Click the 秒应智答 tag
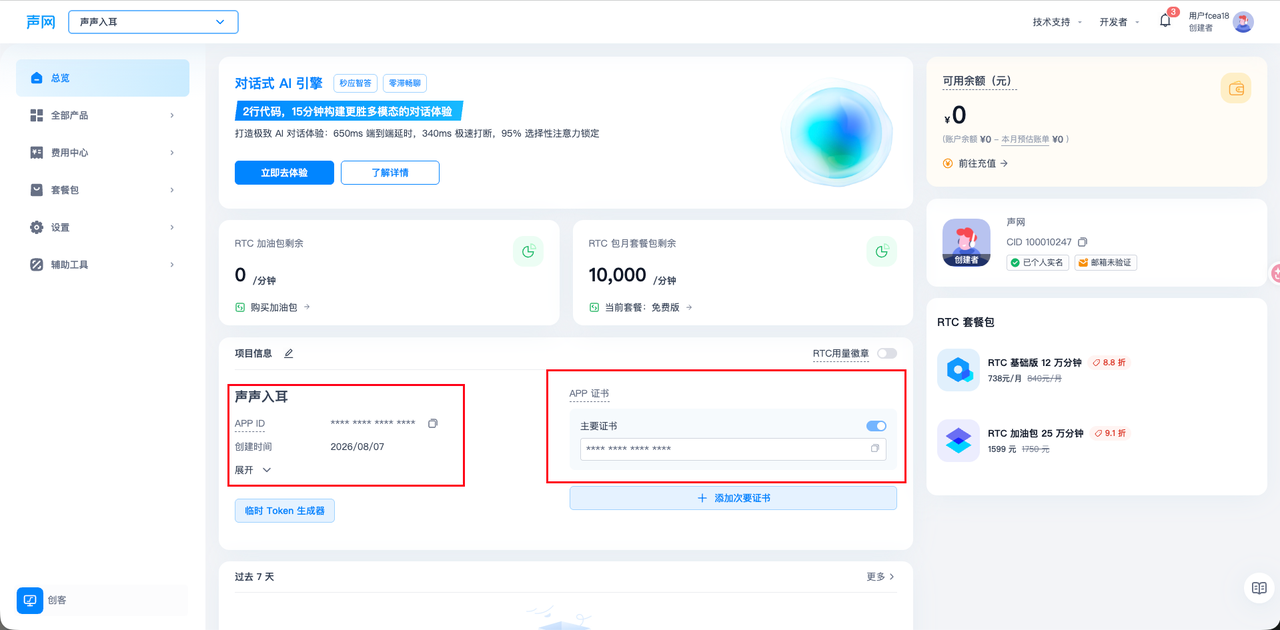This screenshot has width=1280, height=630. 355,84
